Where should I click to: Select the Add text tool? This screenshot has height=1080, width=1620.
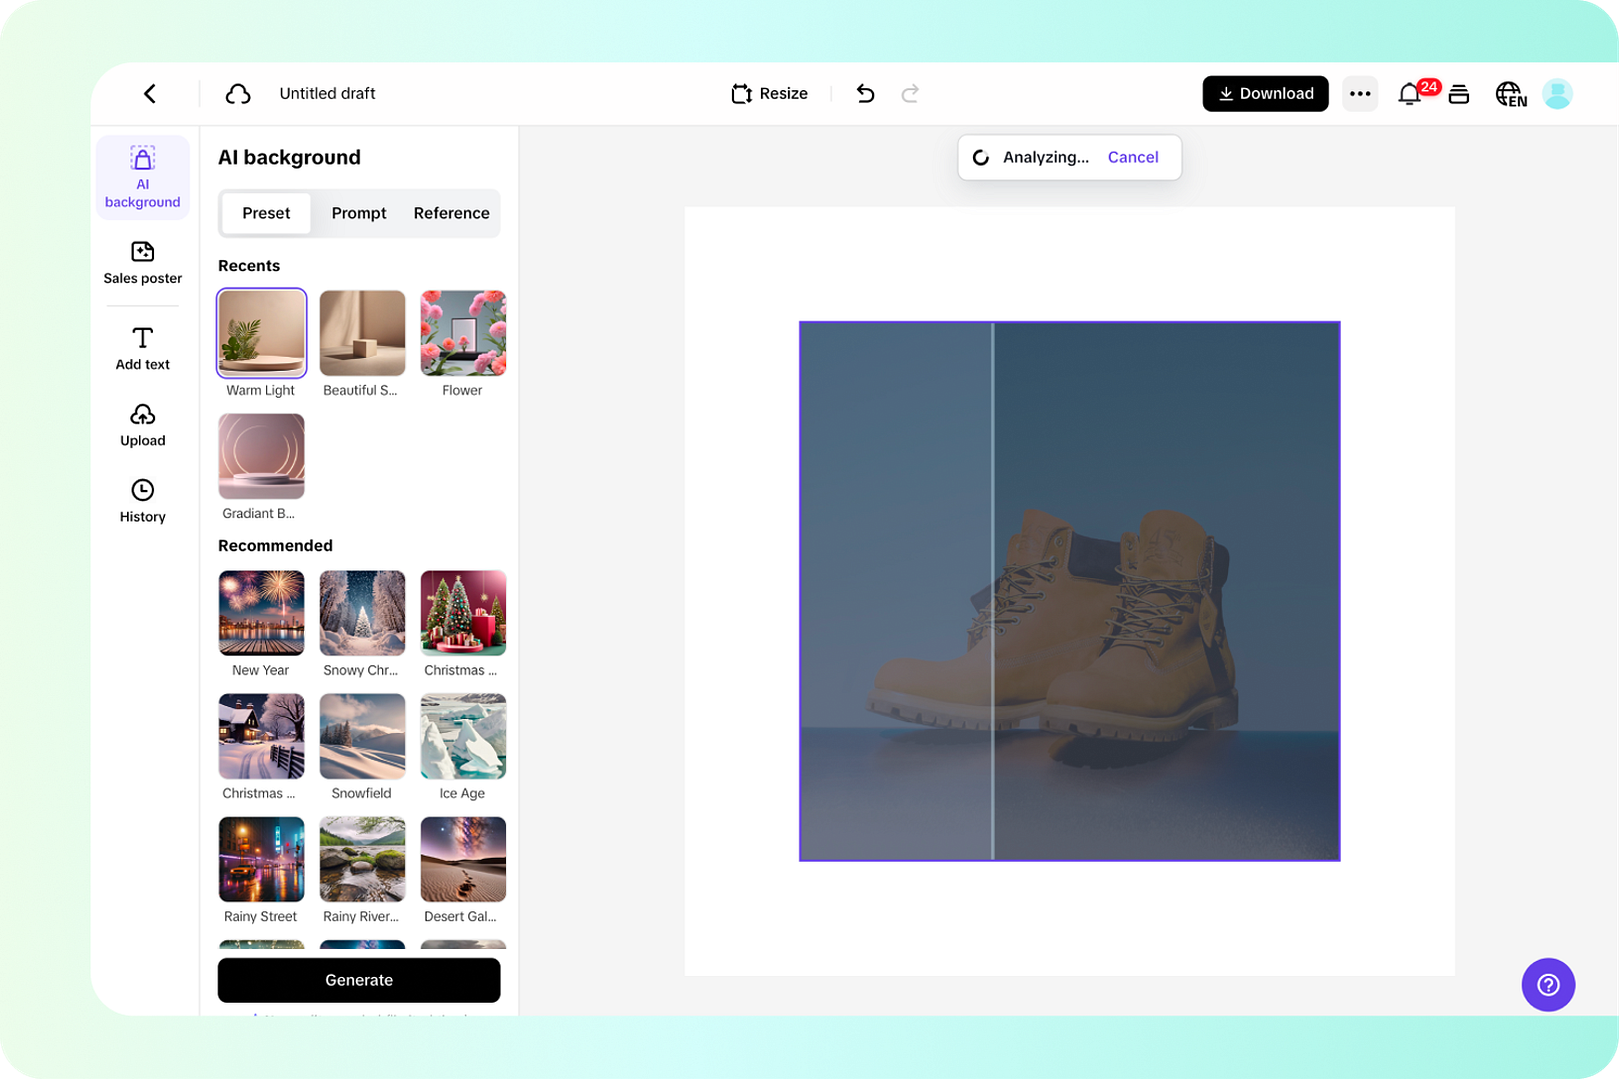pyautogui.click(x=143, y=348)
